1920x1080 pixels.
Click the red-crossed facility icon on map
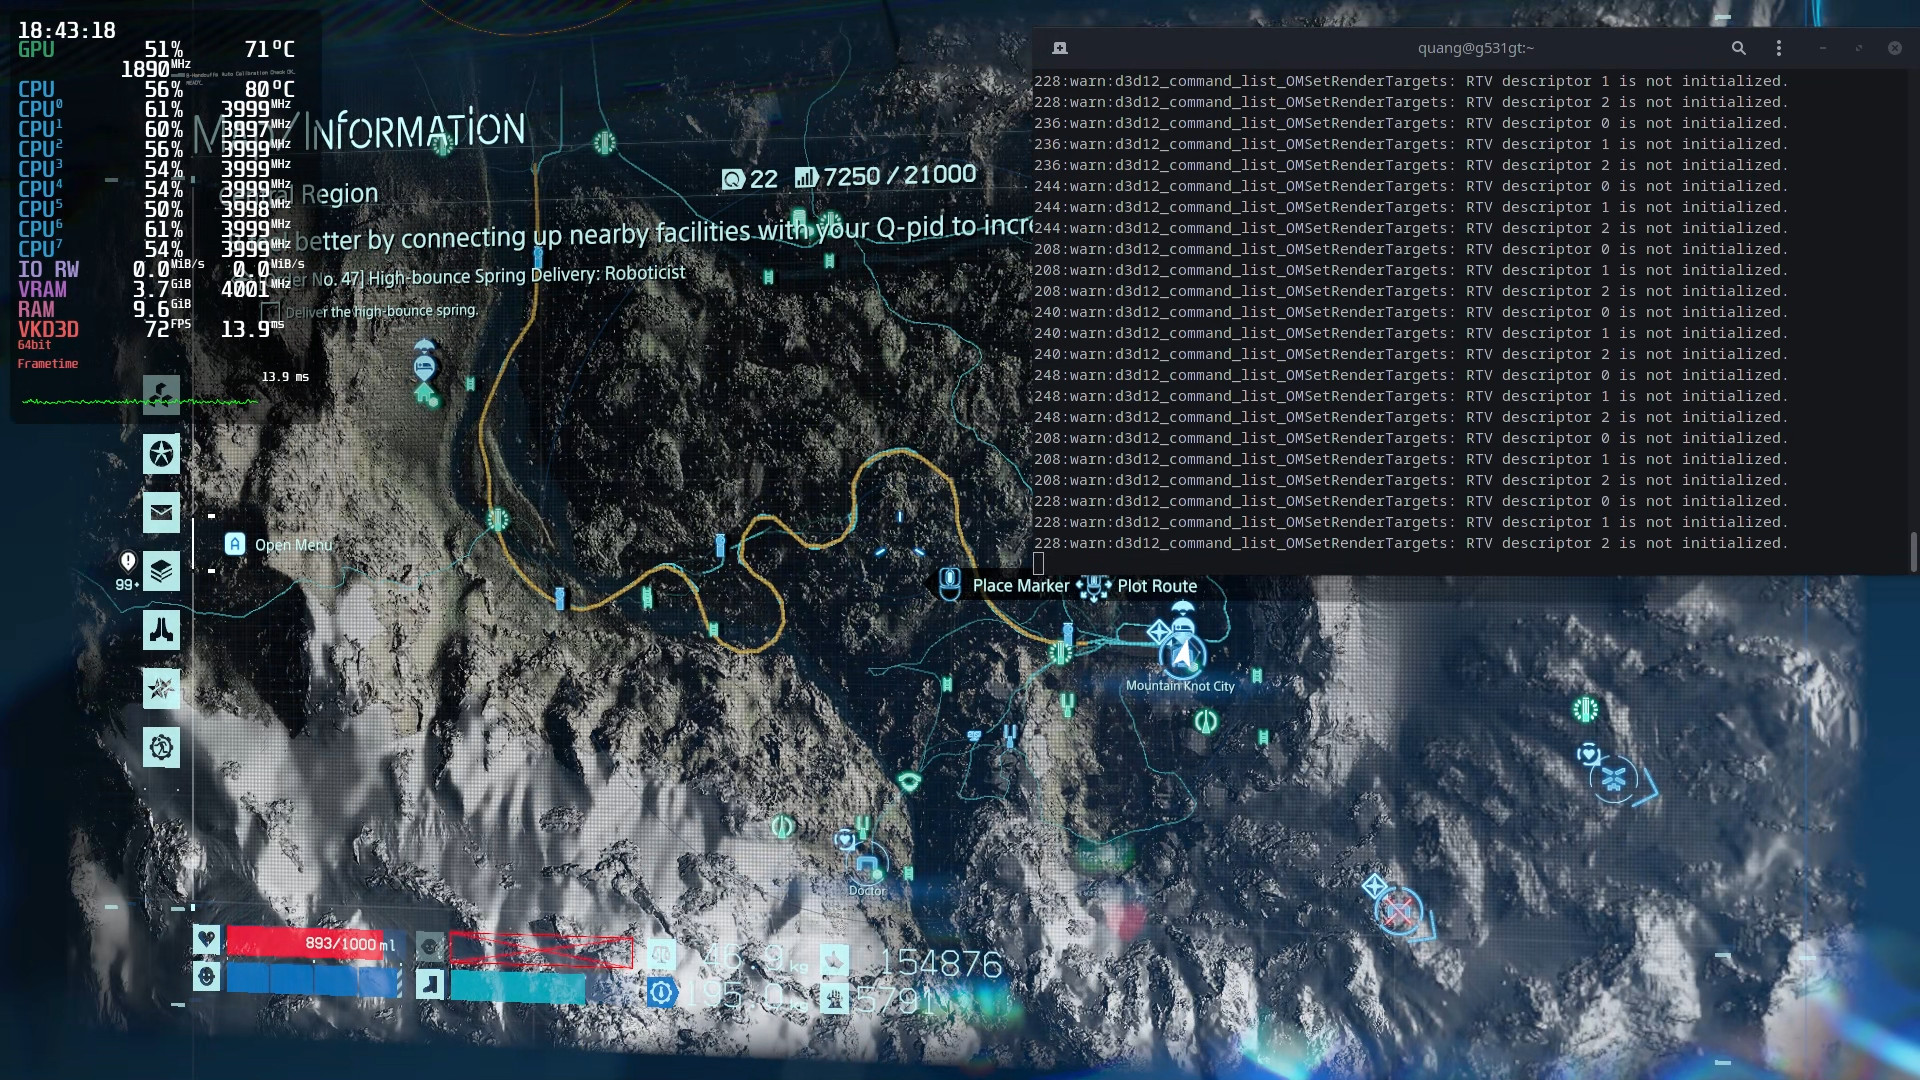tap(1399, 911)
